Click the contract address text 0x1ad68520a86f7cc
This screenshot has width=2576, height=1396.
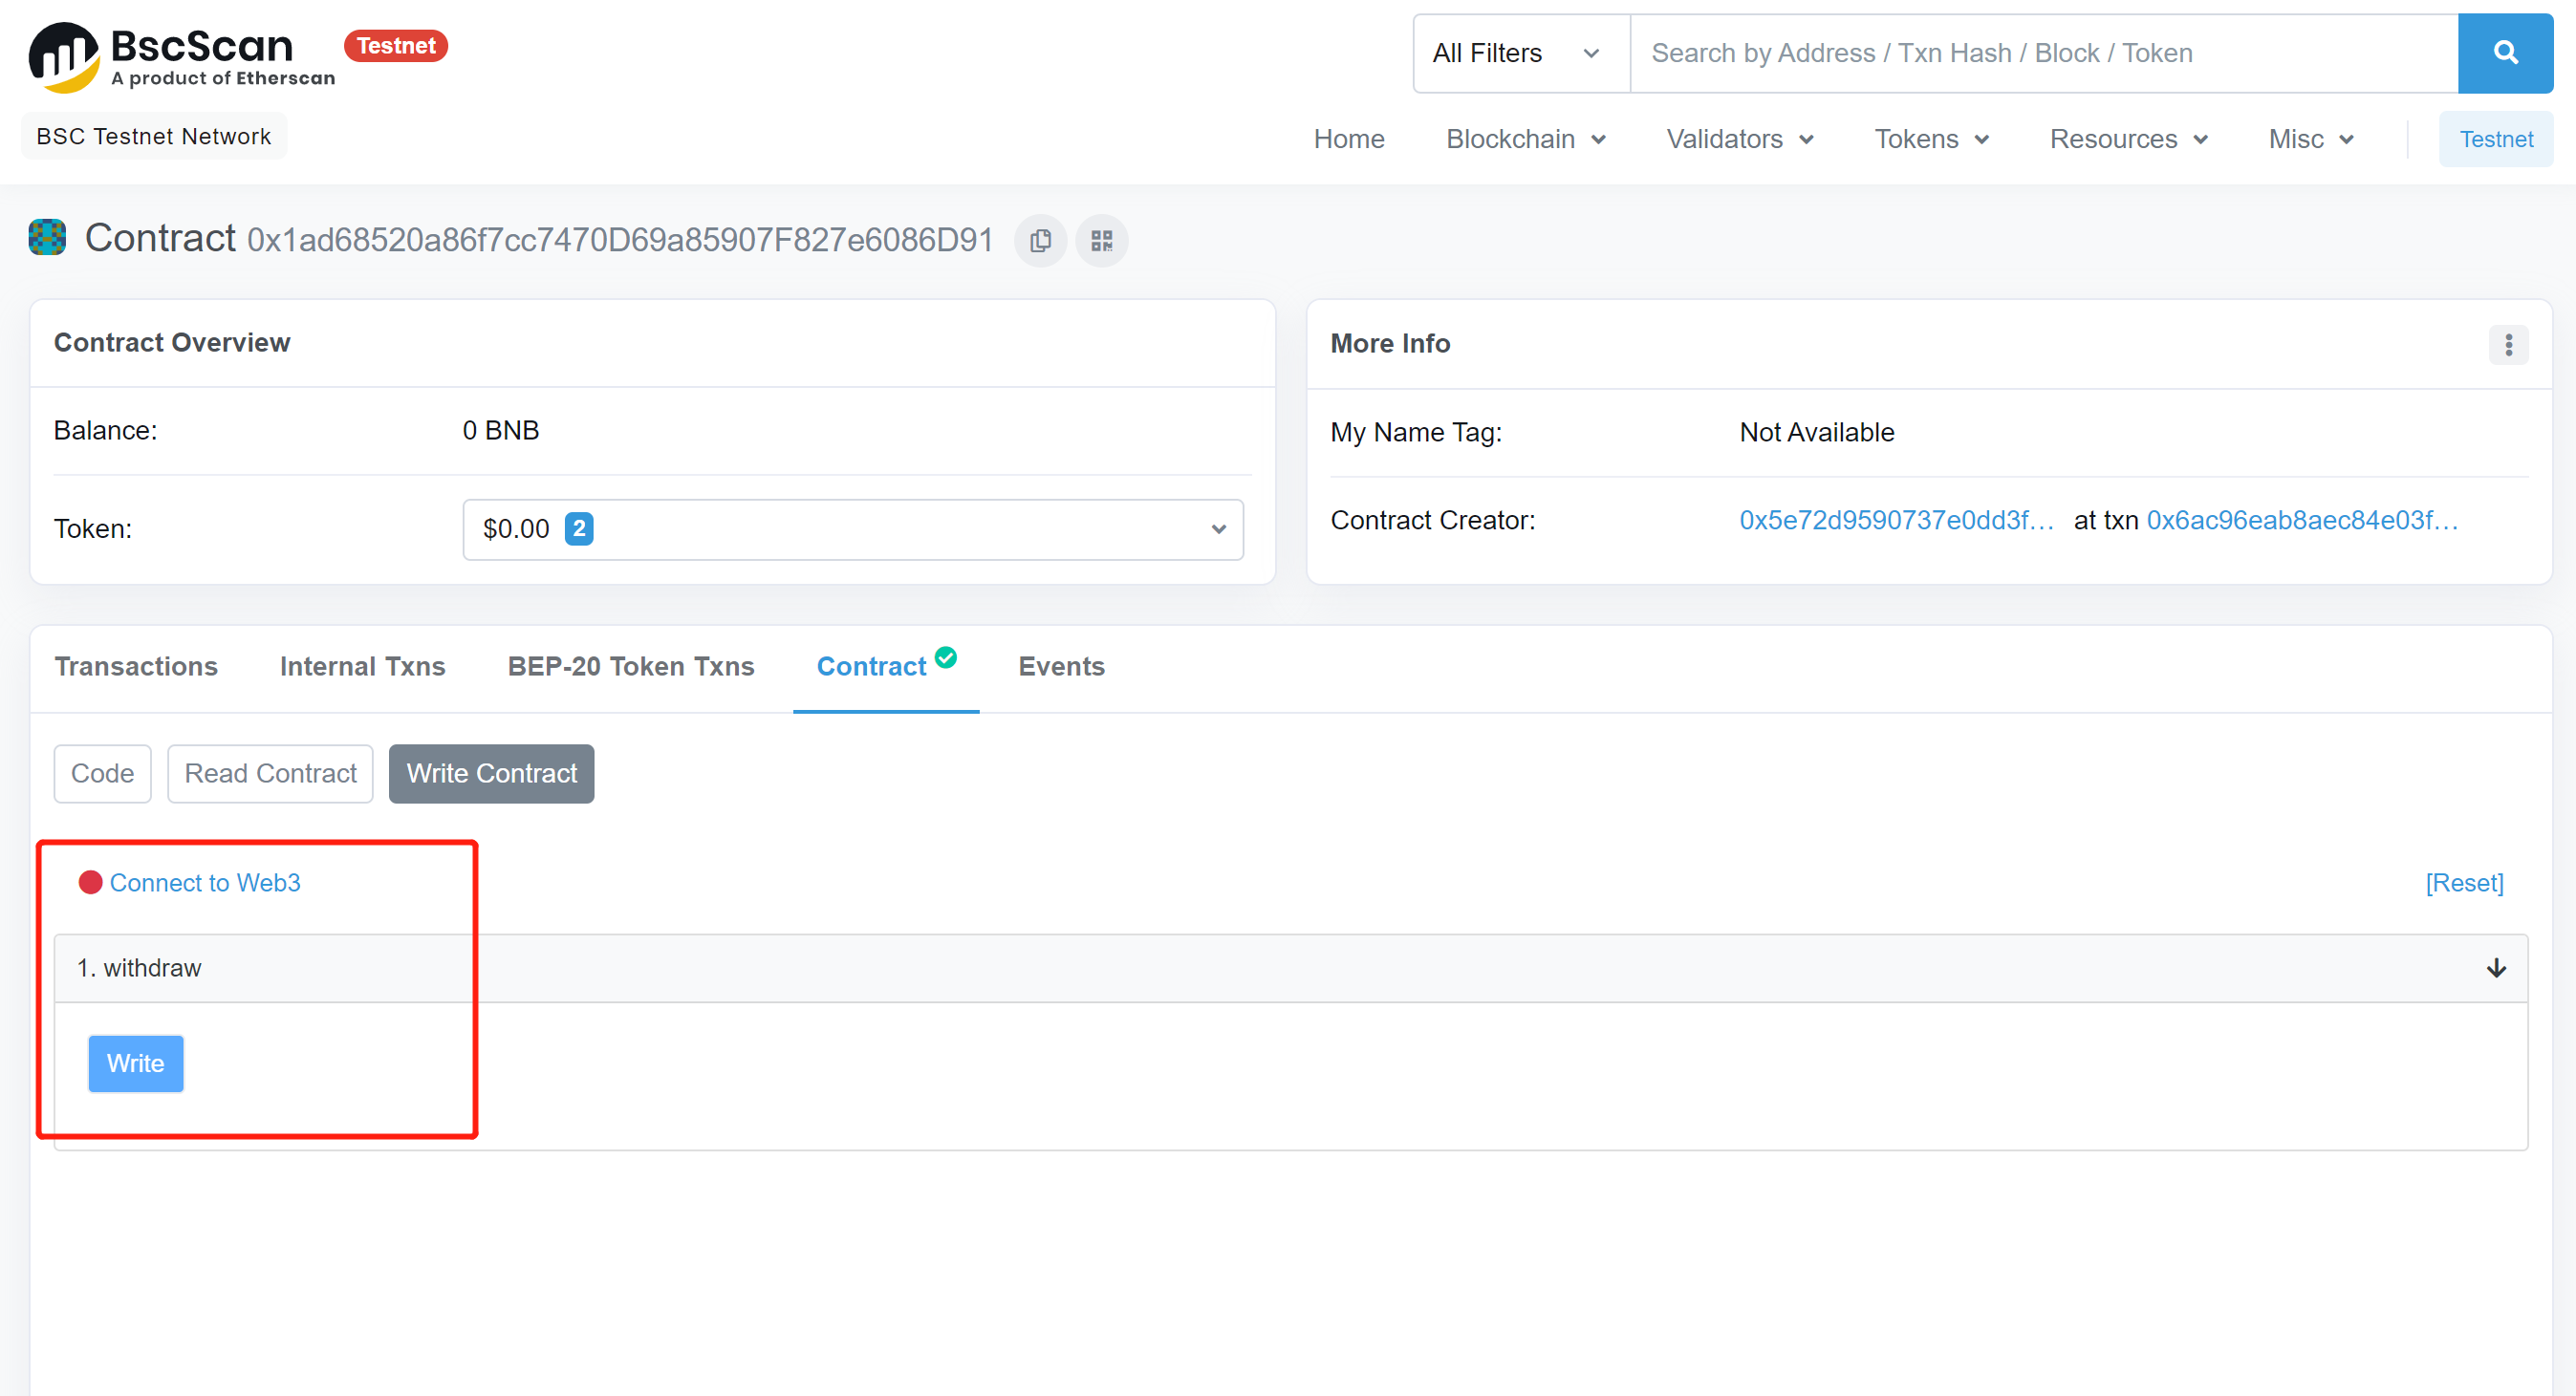click(620, 240)
